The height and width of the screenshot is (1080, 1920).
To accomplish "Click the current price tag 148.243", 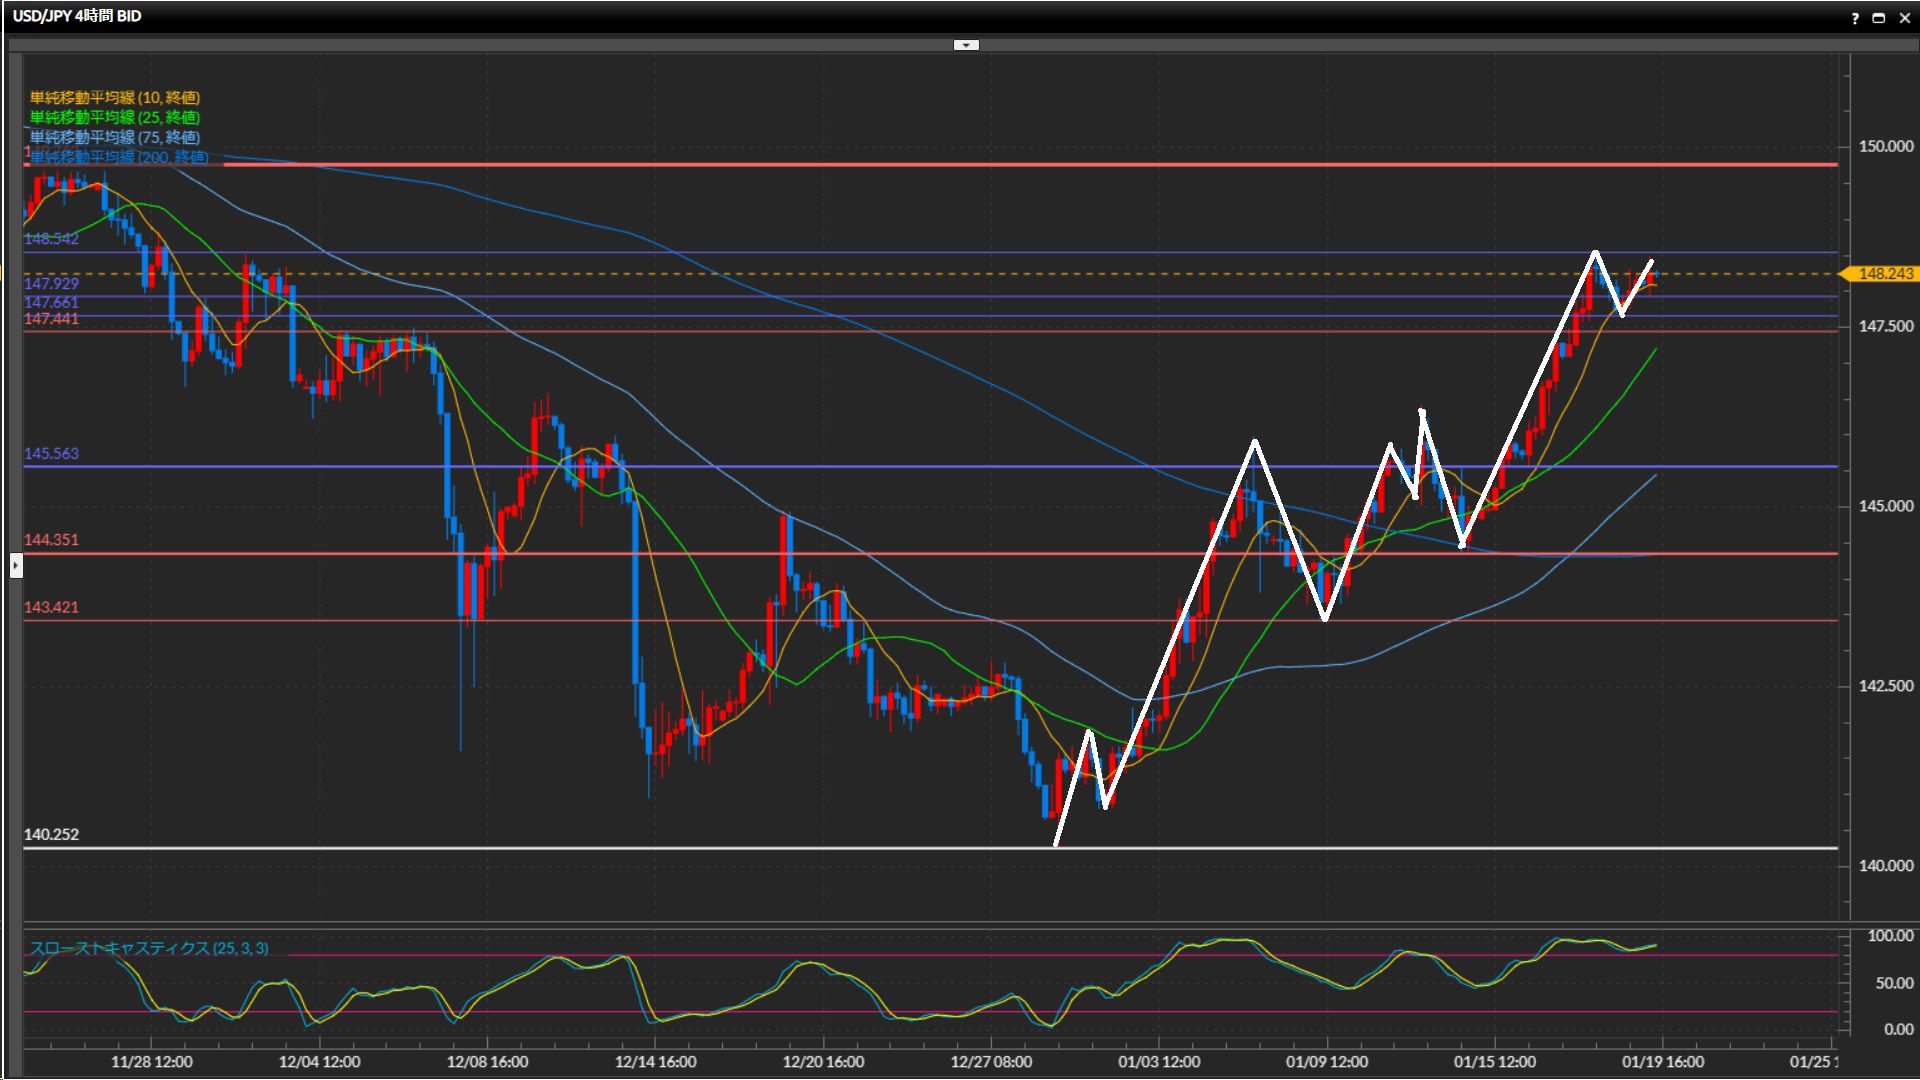I will (x=1884, y=274).
